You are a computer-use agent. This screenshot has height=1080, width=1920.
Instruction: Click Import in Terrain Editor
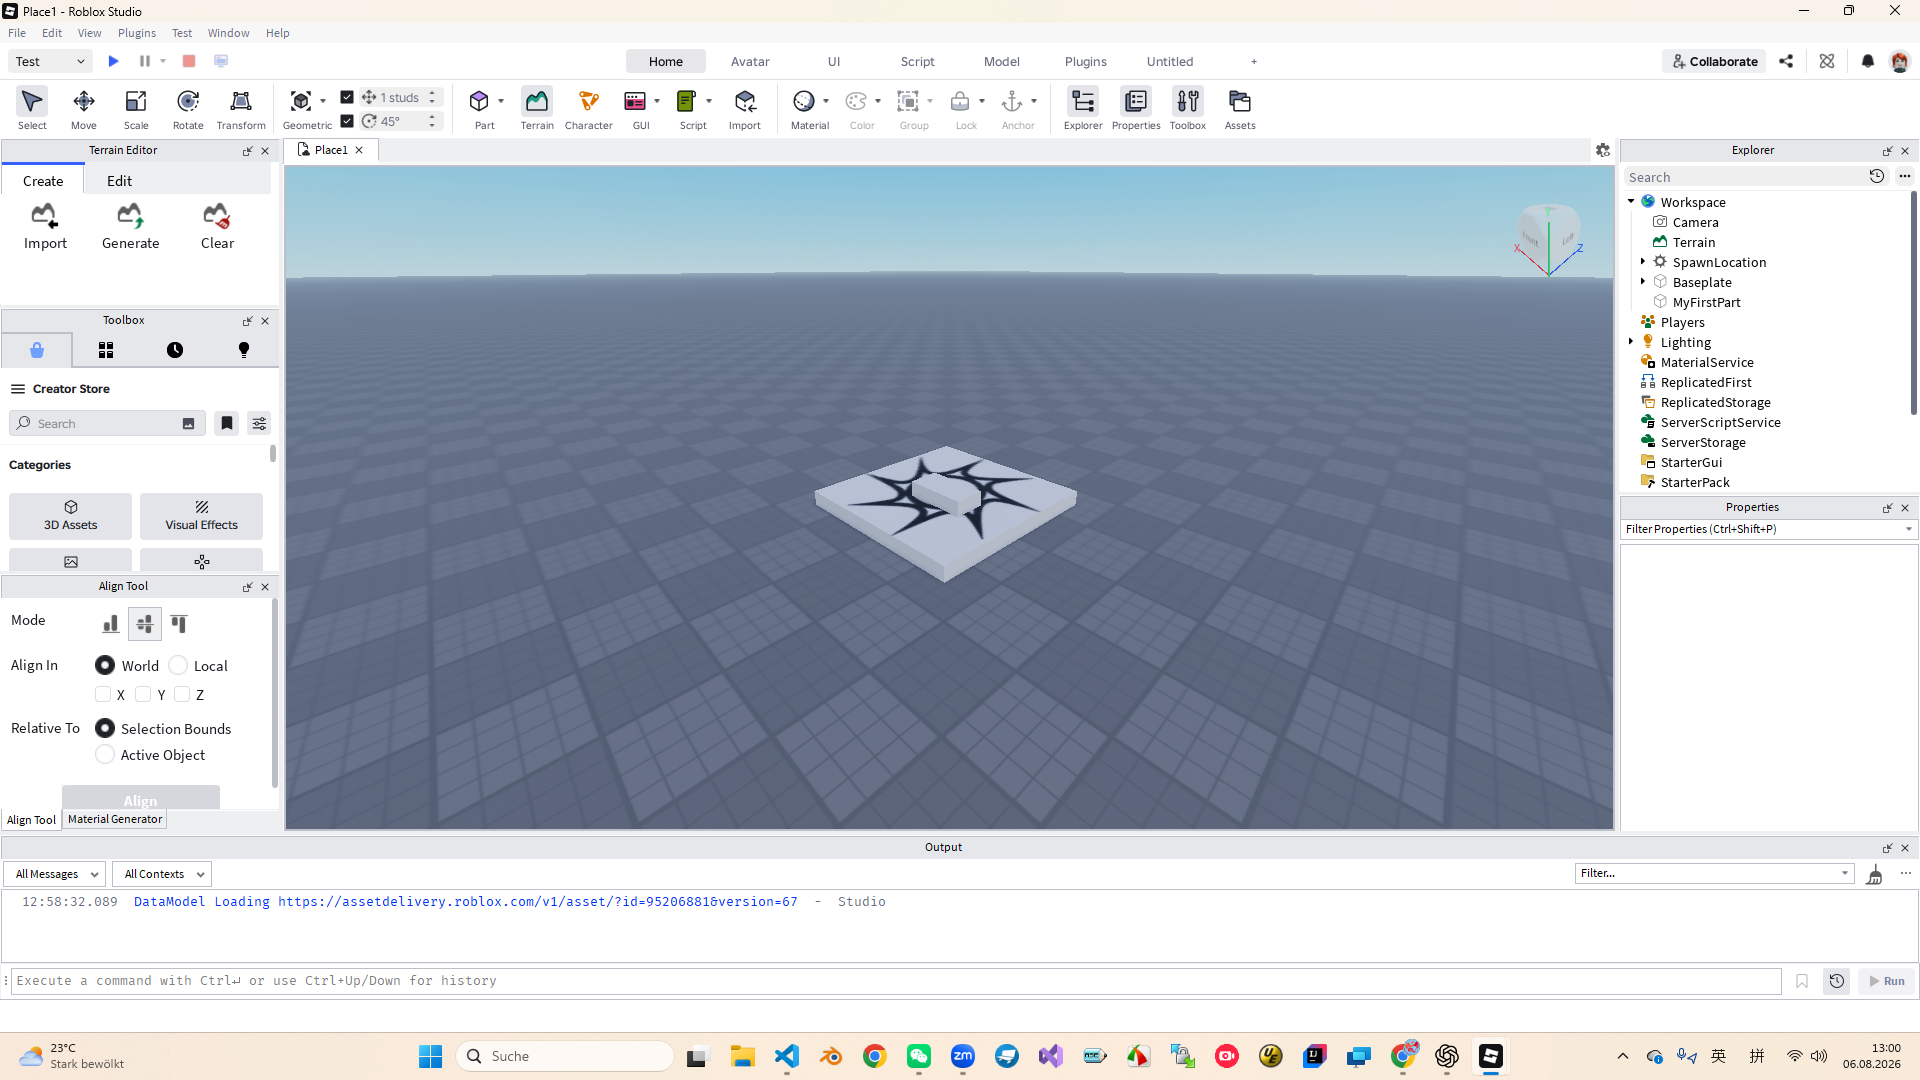pyautogui.click(x=45, y=227)
